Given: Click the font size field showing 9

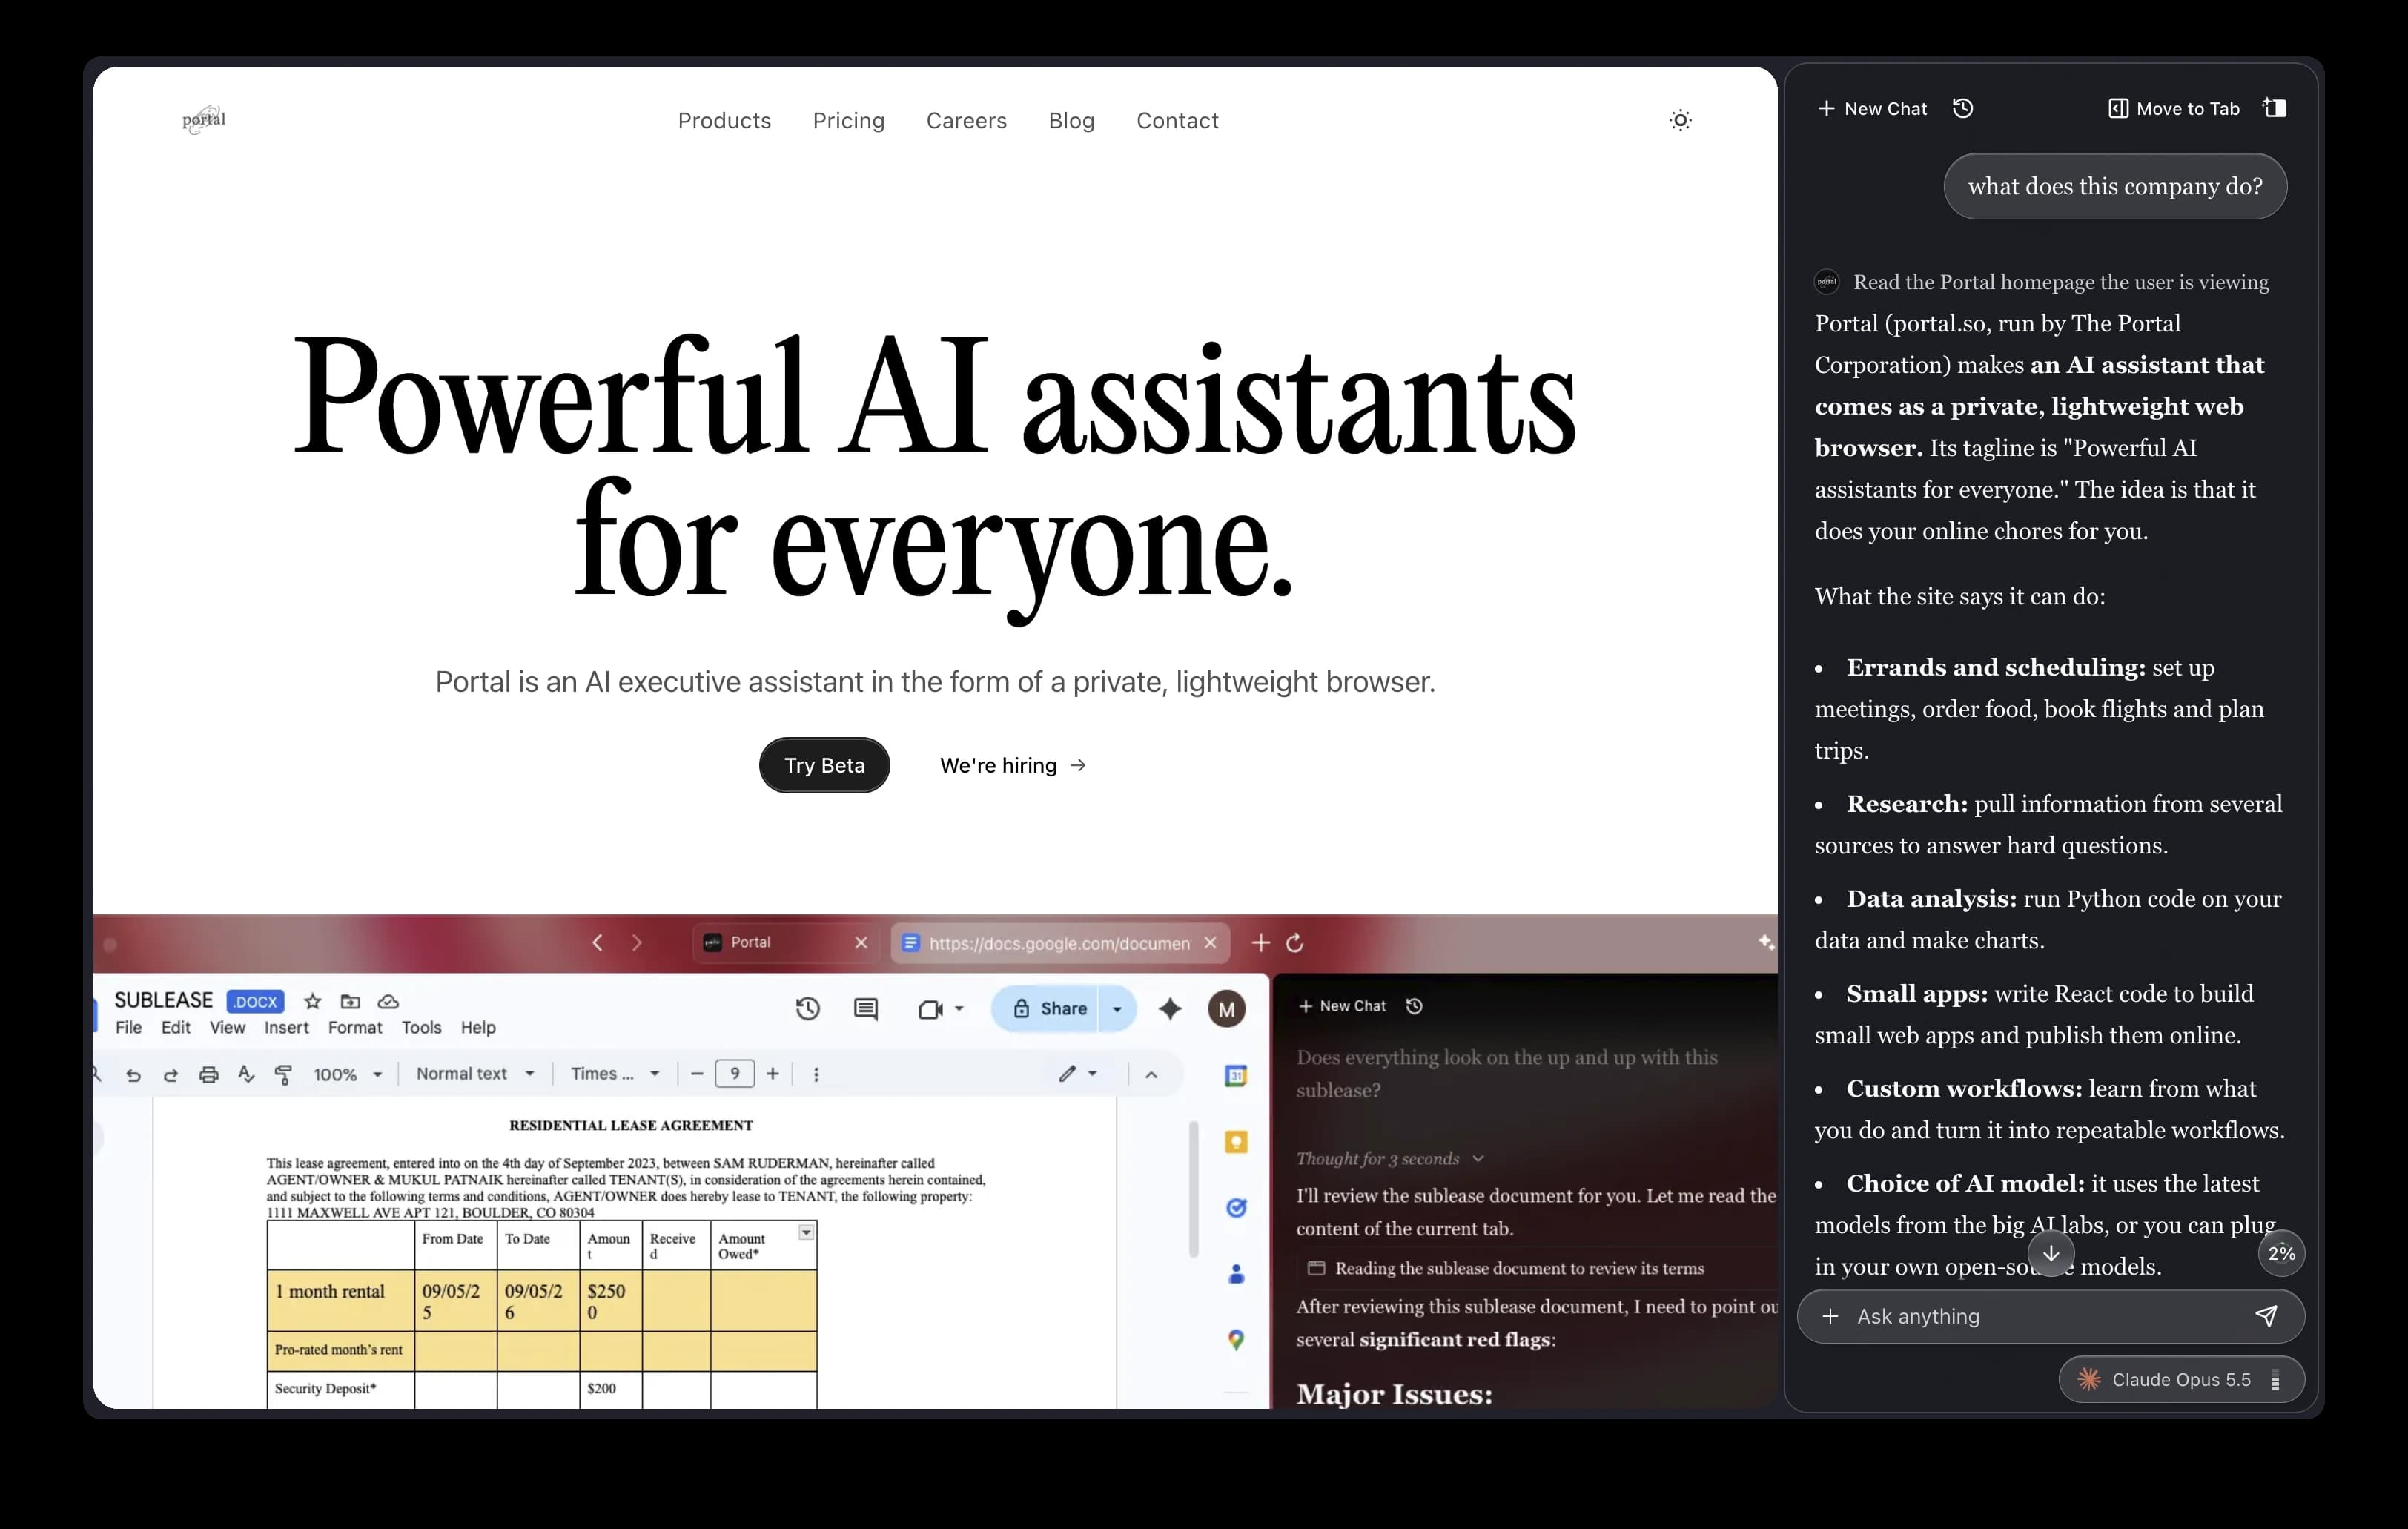Looking at the screenshot, I should coord(735,1074).
